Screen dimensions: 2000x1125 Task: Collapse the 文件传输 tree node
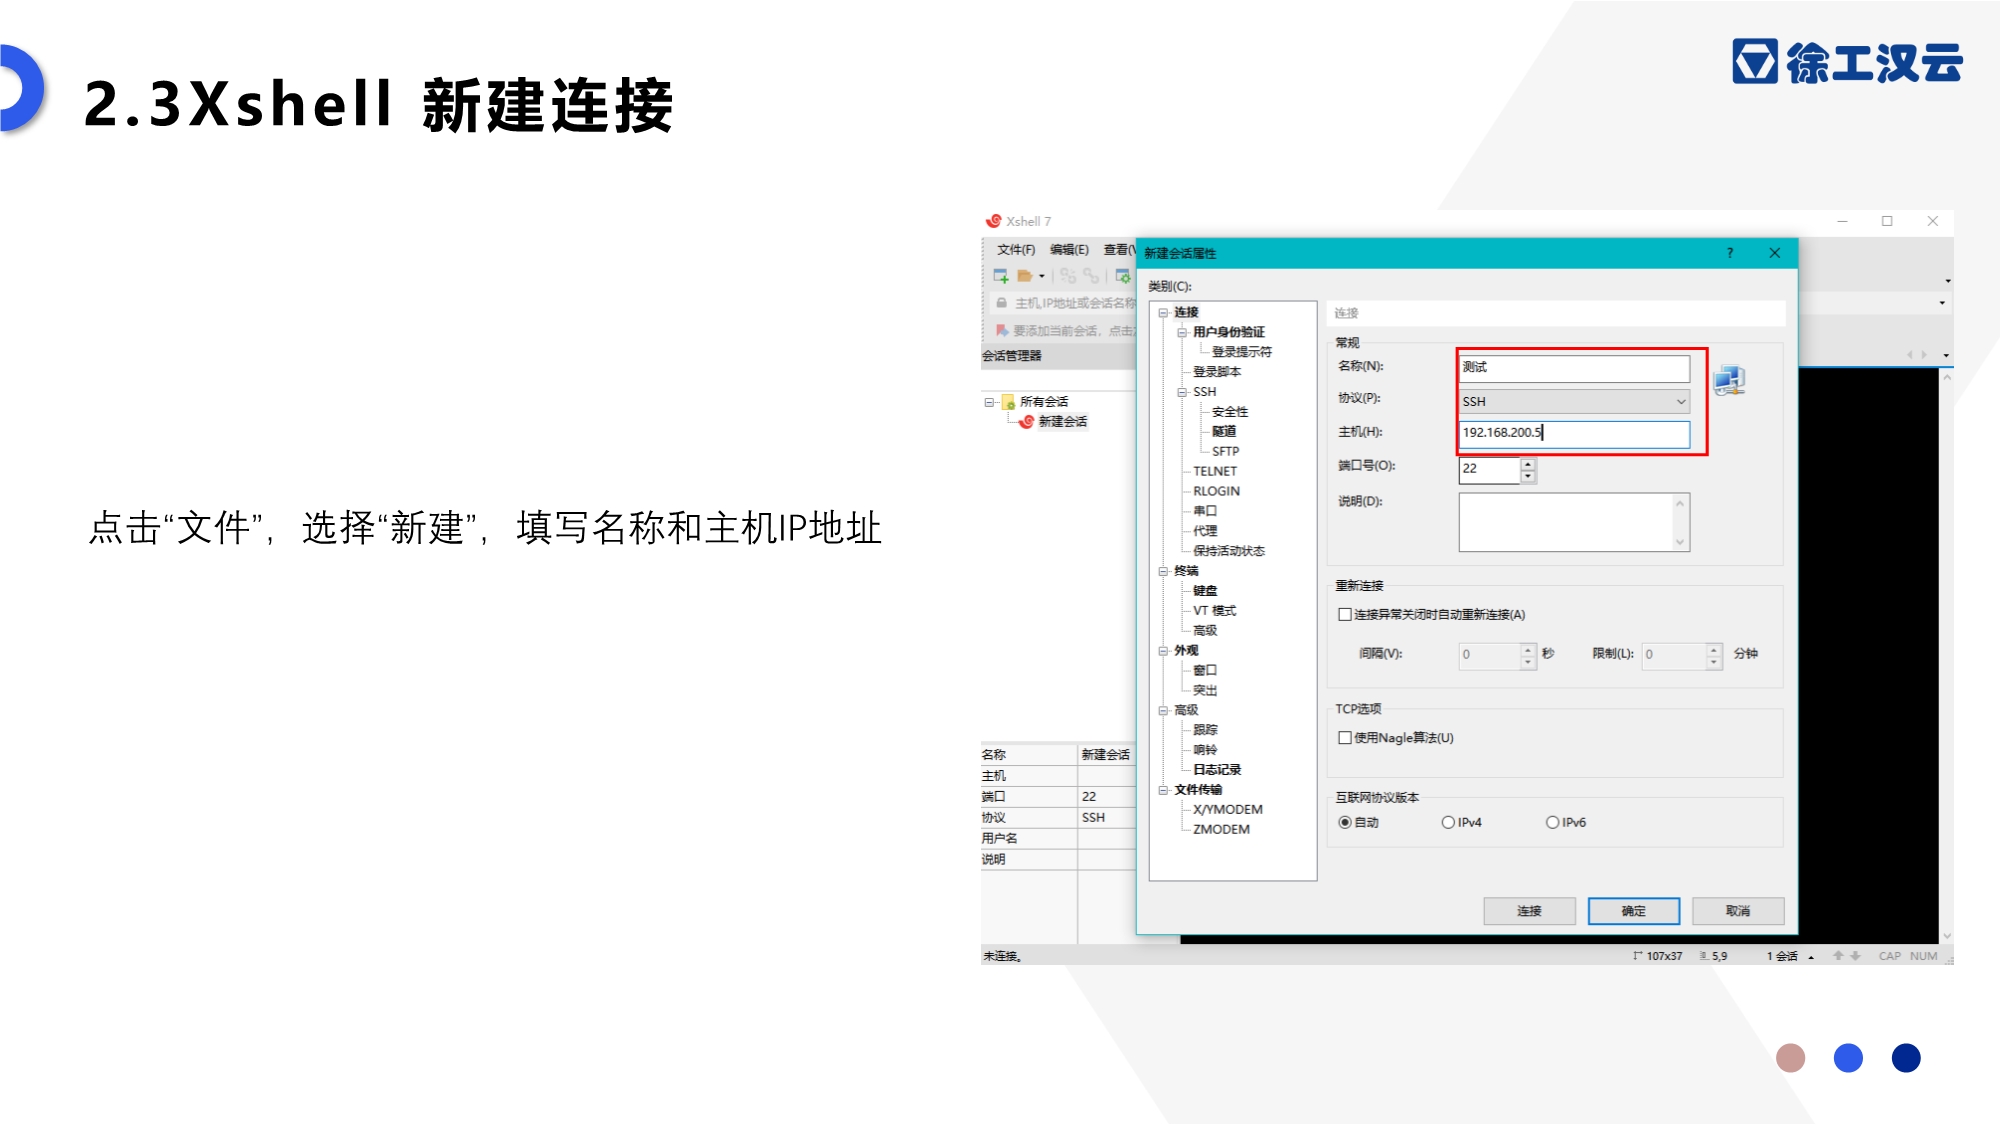[x=1164, y=790]
